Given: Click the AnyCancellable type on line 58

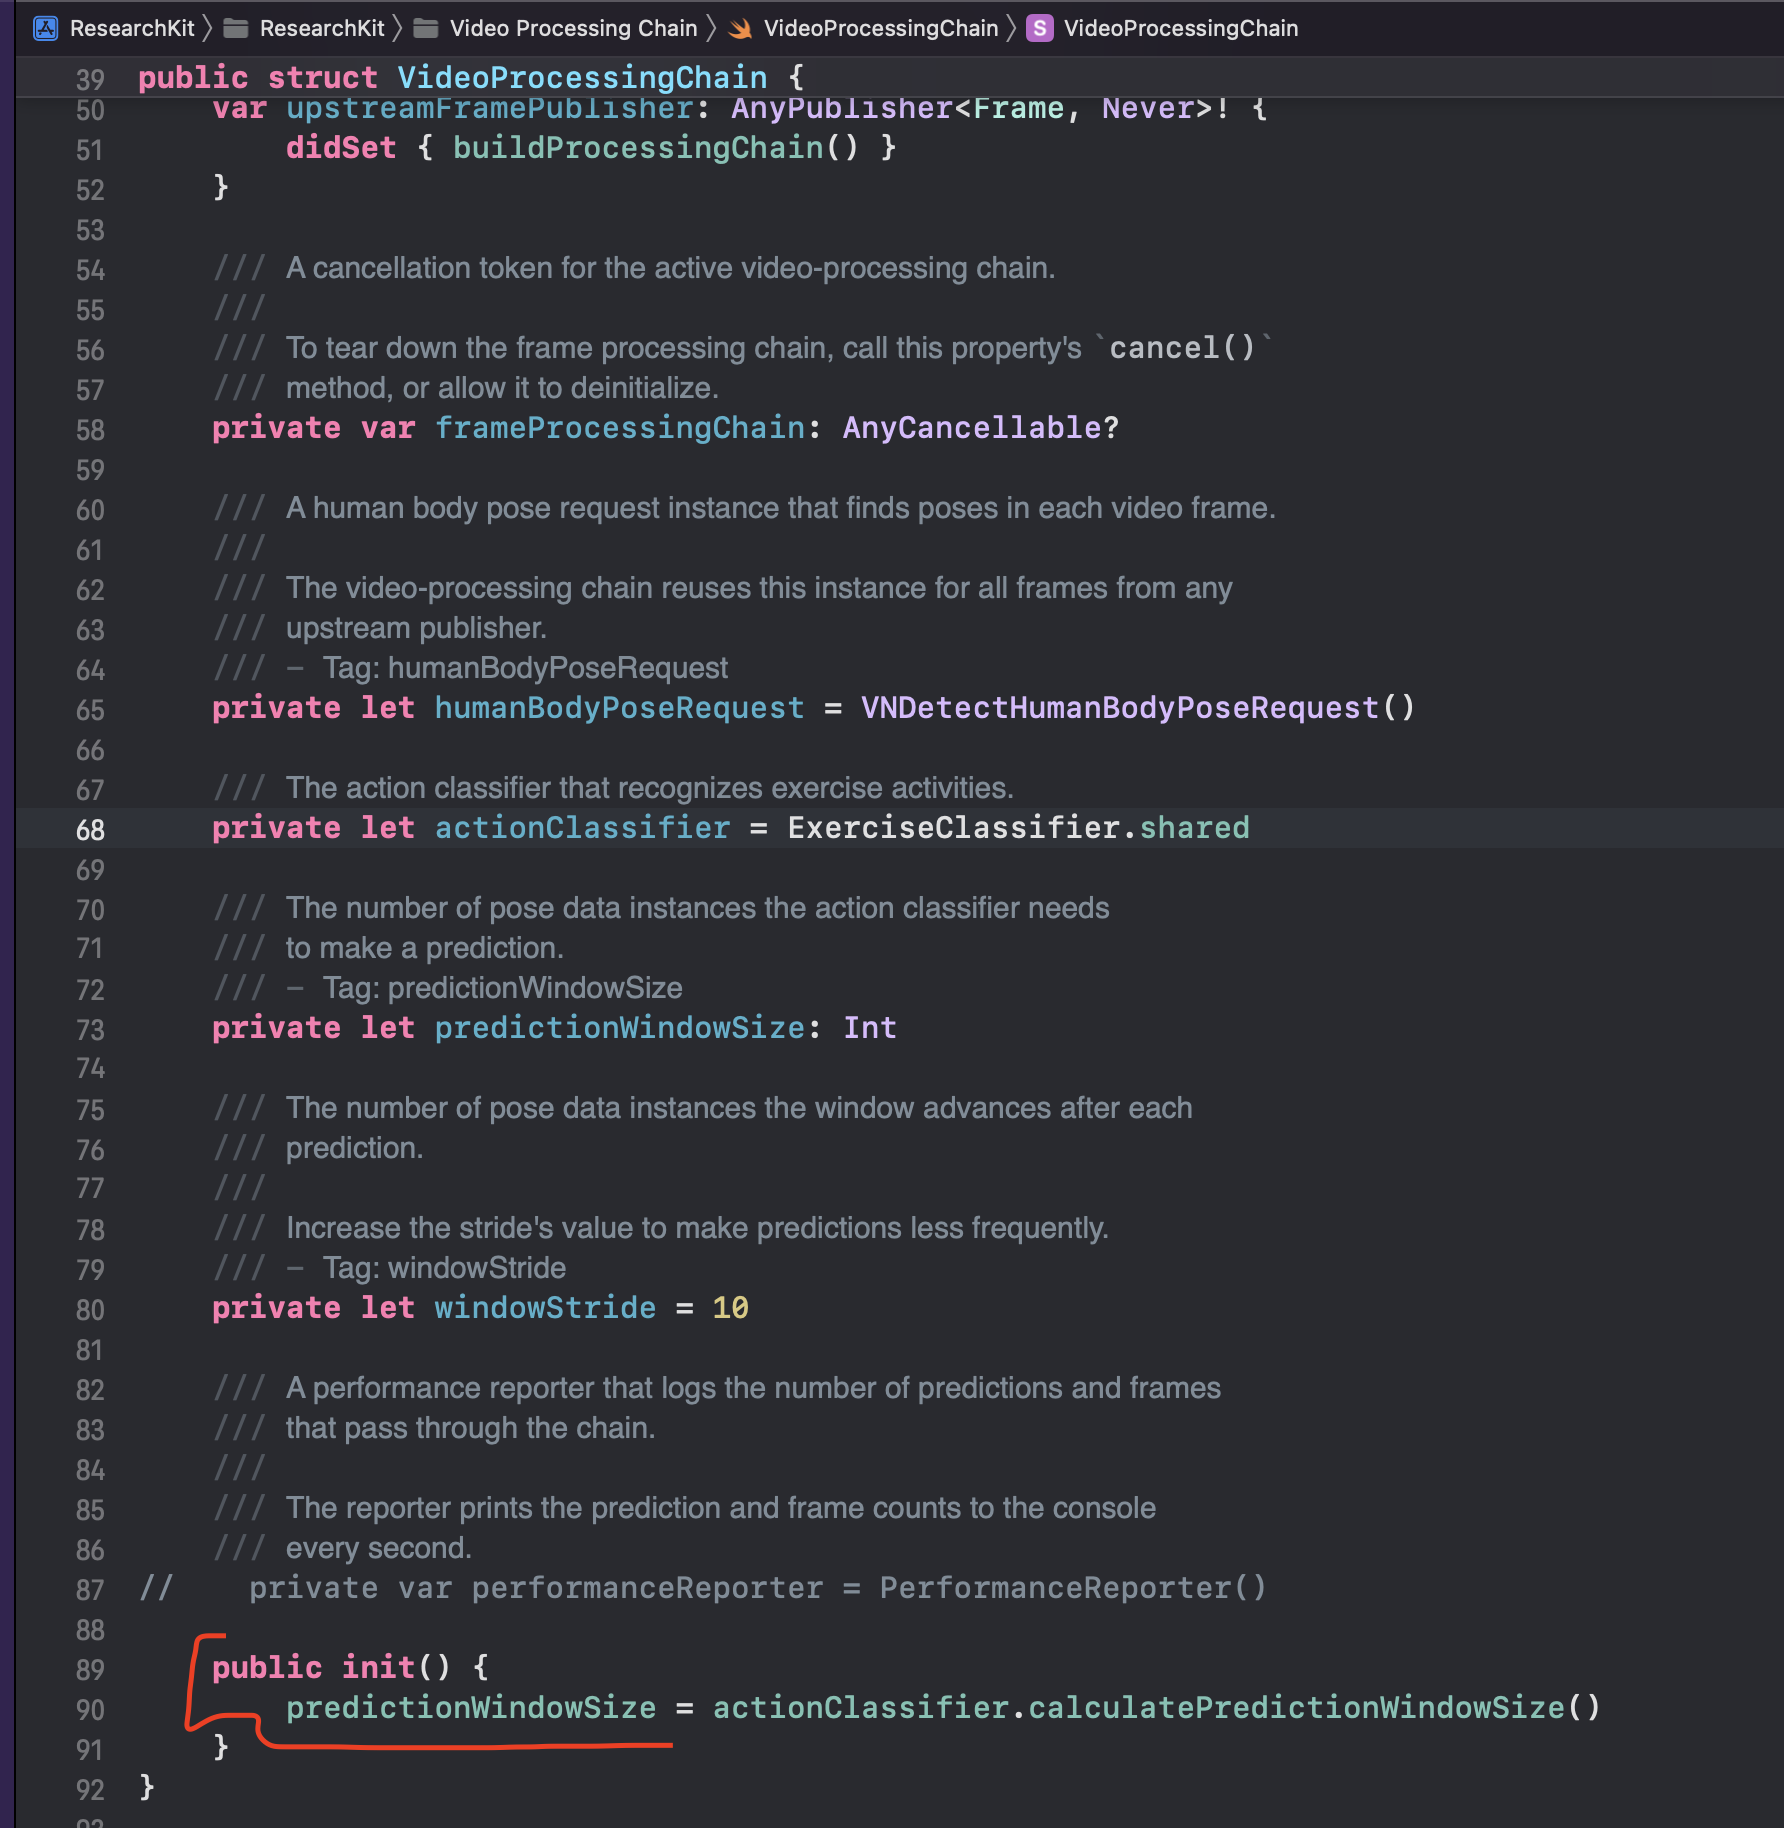Looking at the screenshot, I should (971, 428).
